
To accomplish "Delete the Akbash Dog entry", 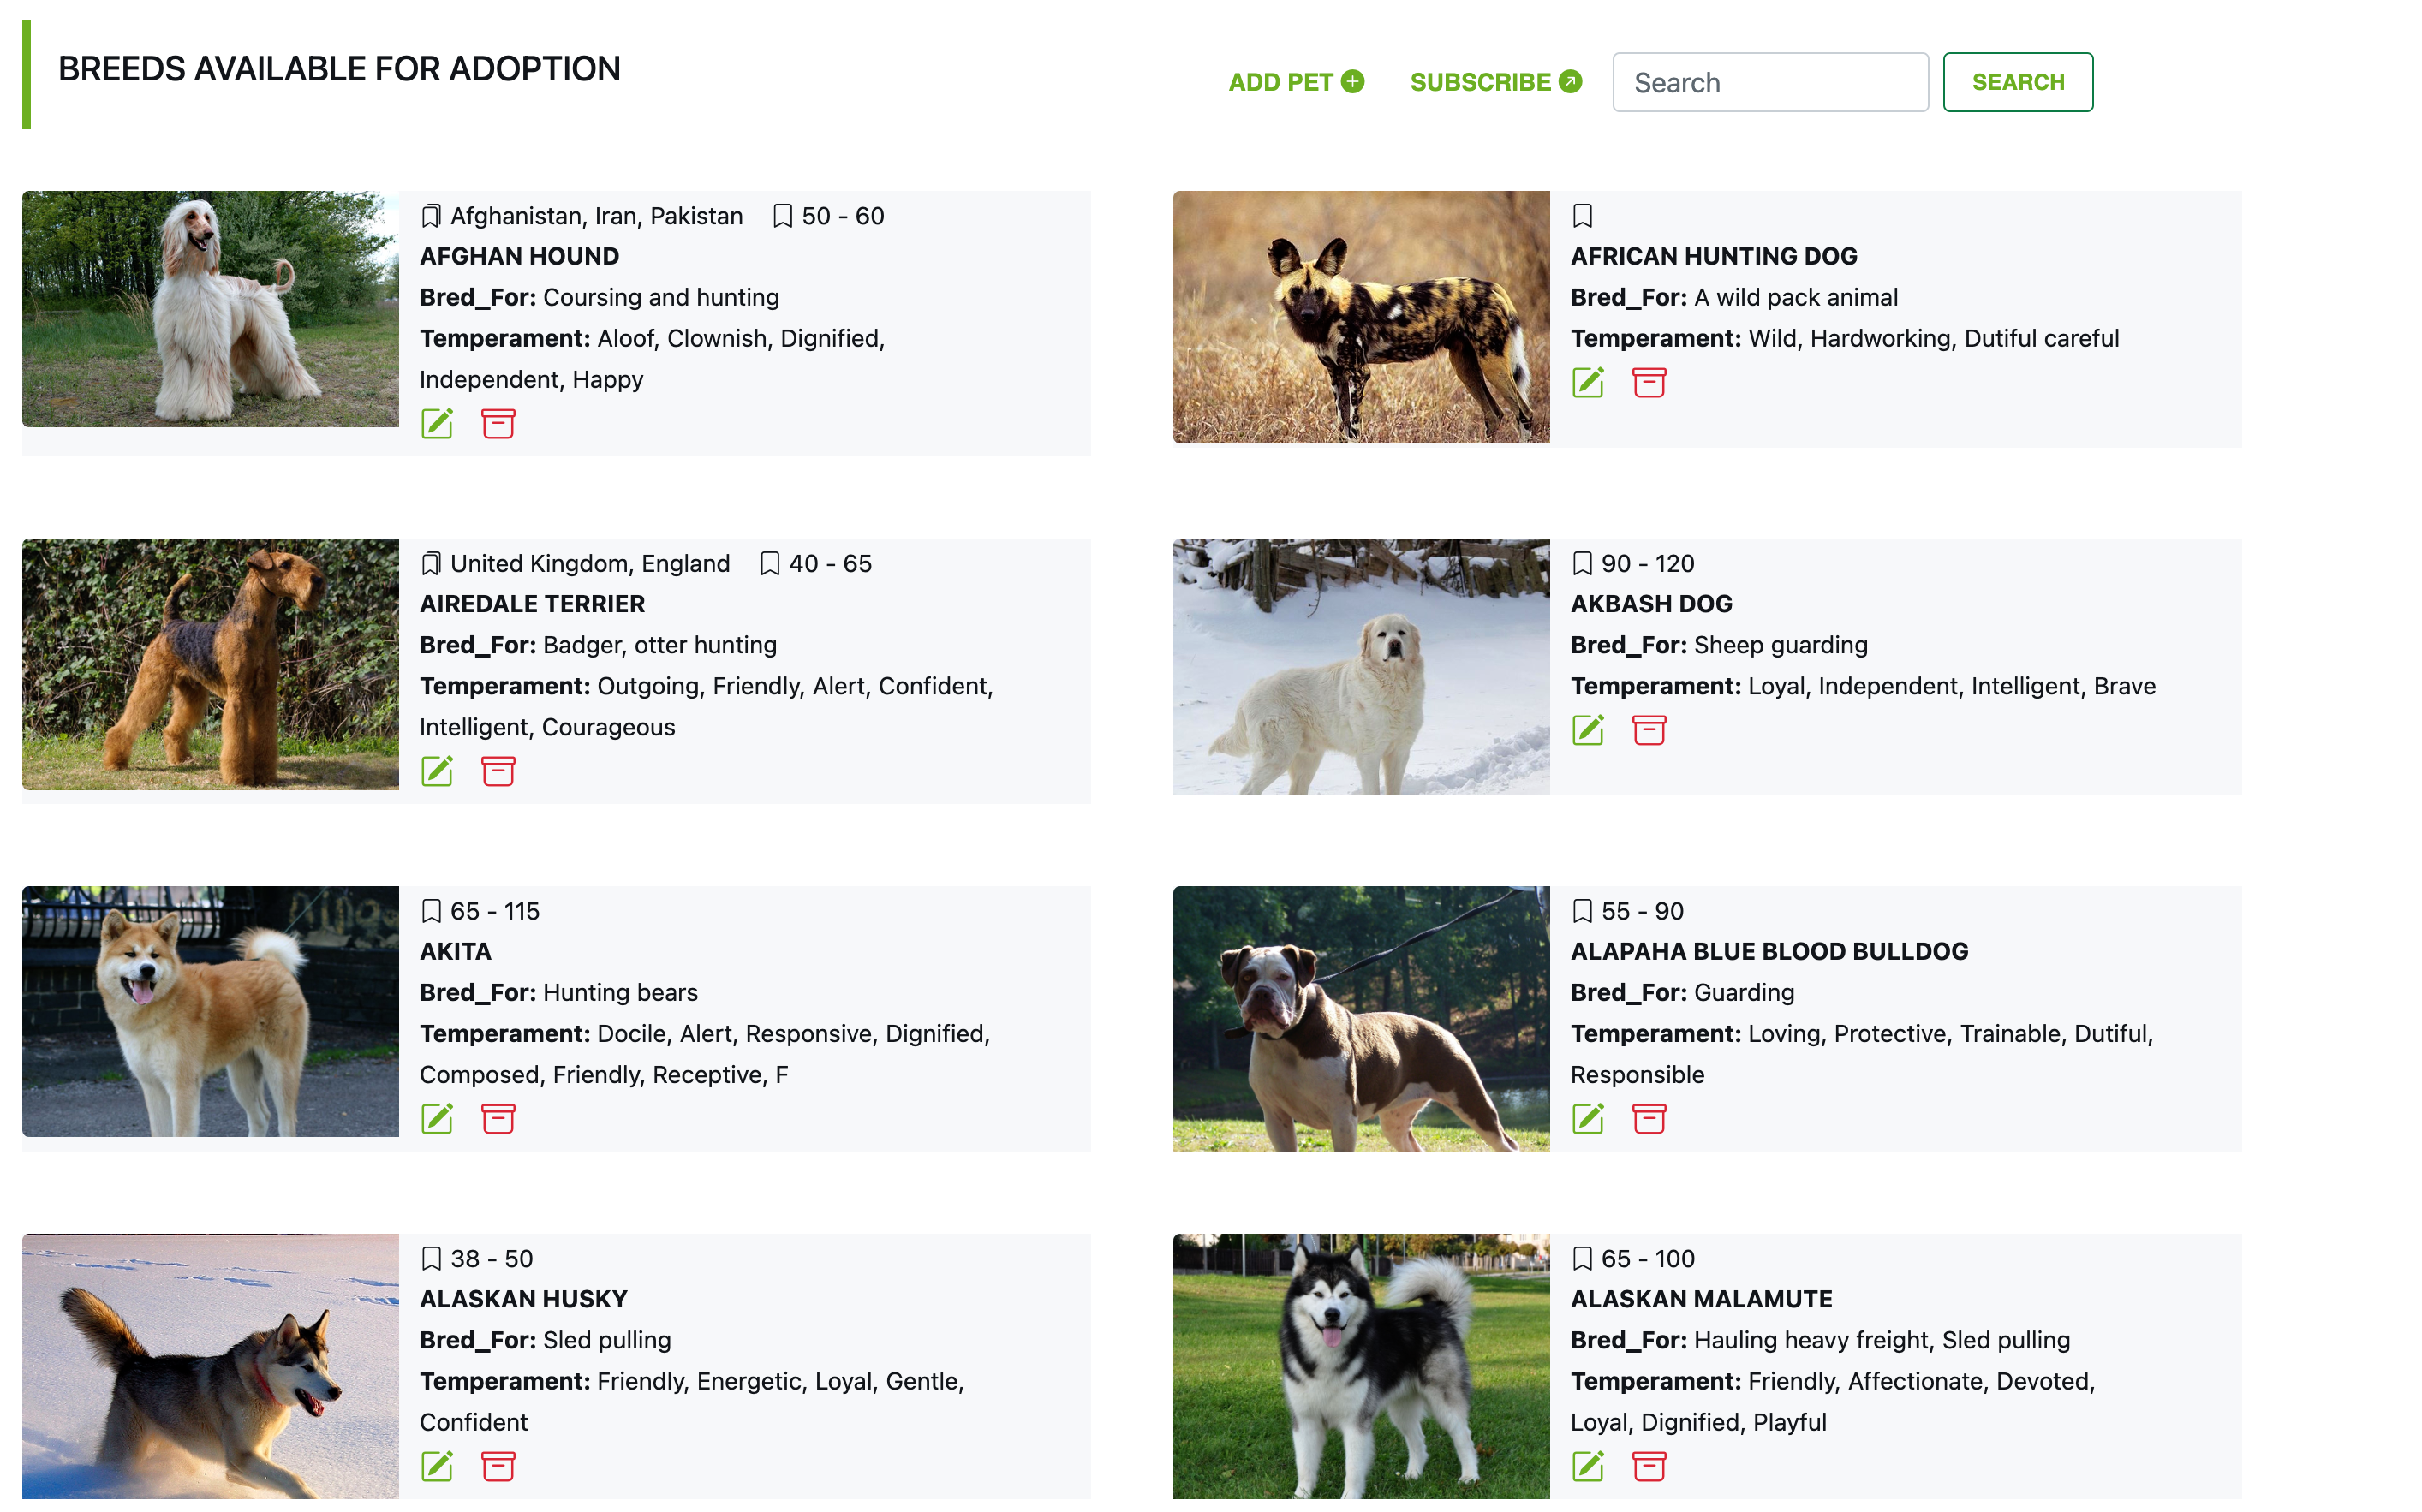I will click(x=1649, y=730).
